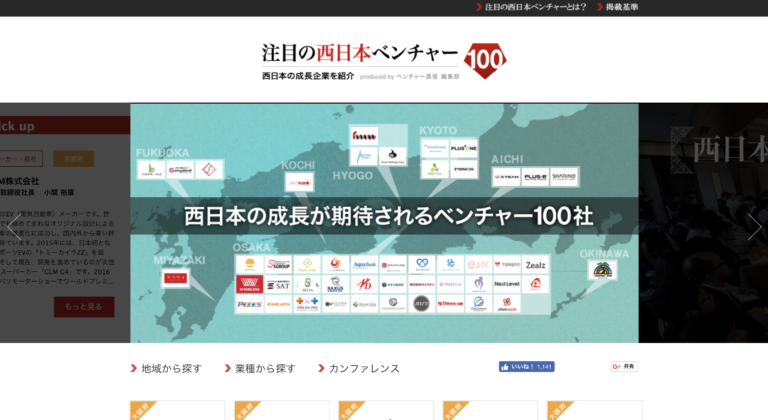Screen dimensions: 768x420
Task: Click the KOCHI region label on map
Action: point(298,166)
